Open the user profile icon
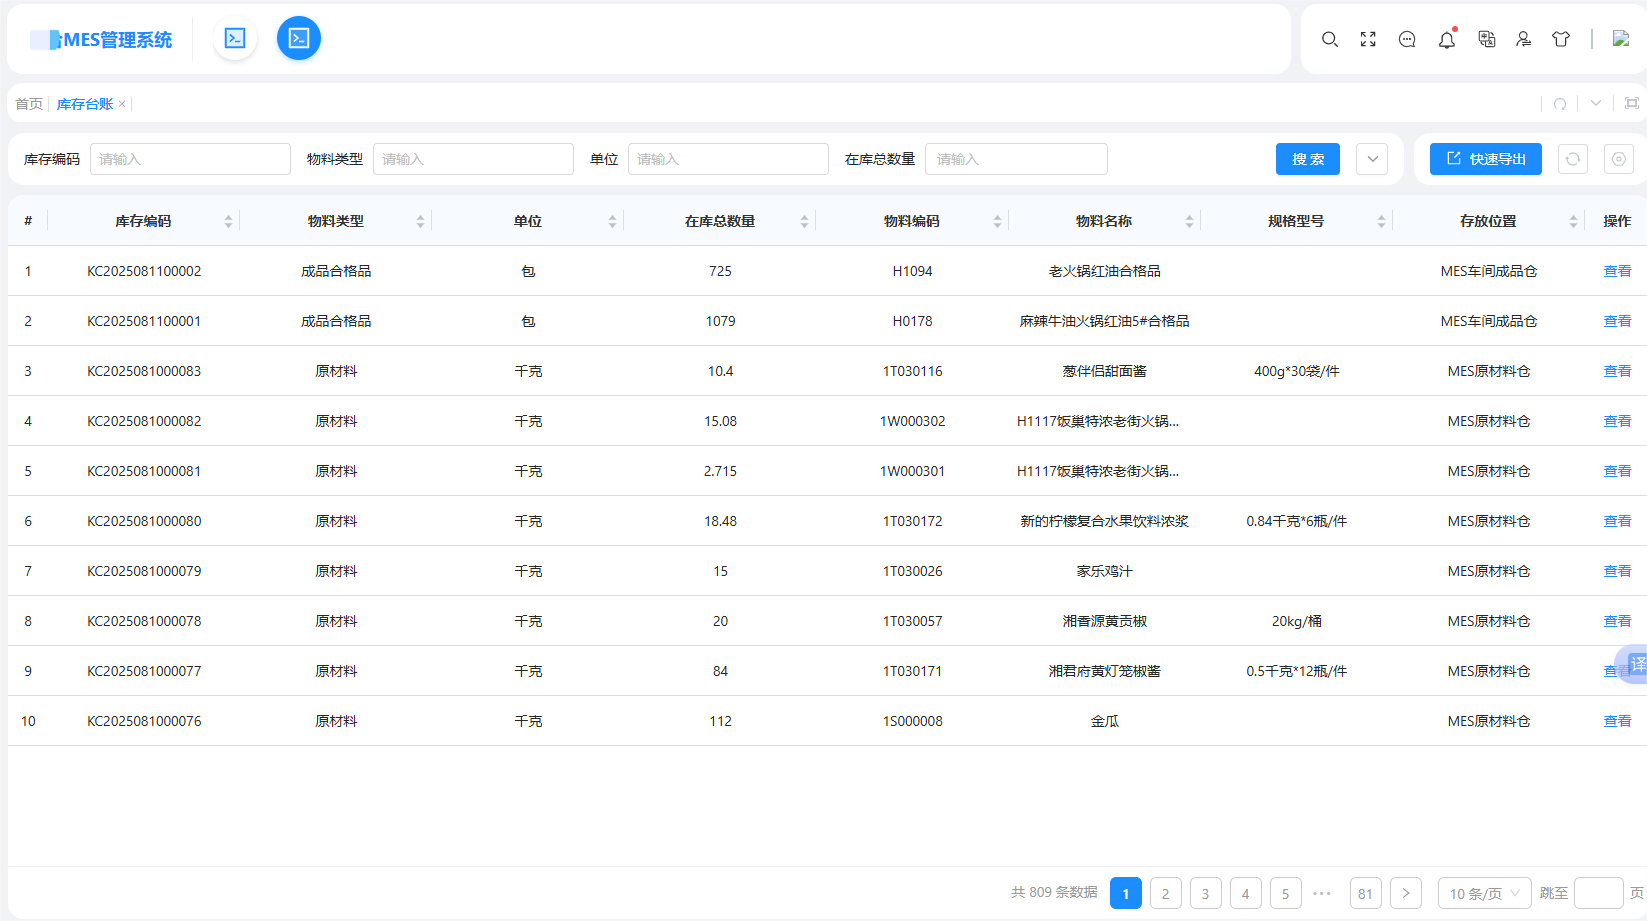The image size is (1647, 921). coord(1523,39)
